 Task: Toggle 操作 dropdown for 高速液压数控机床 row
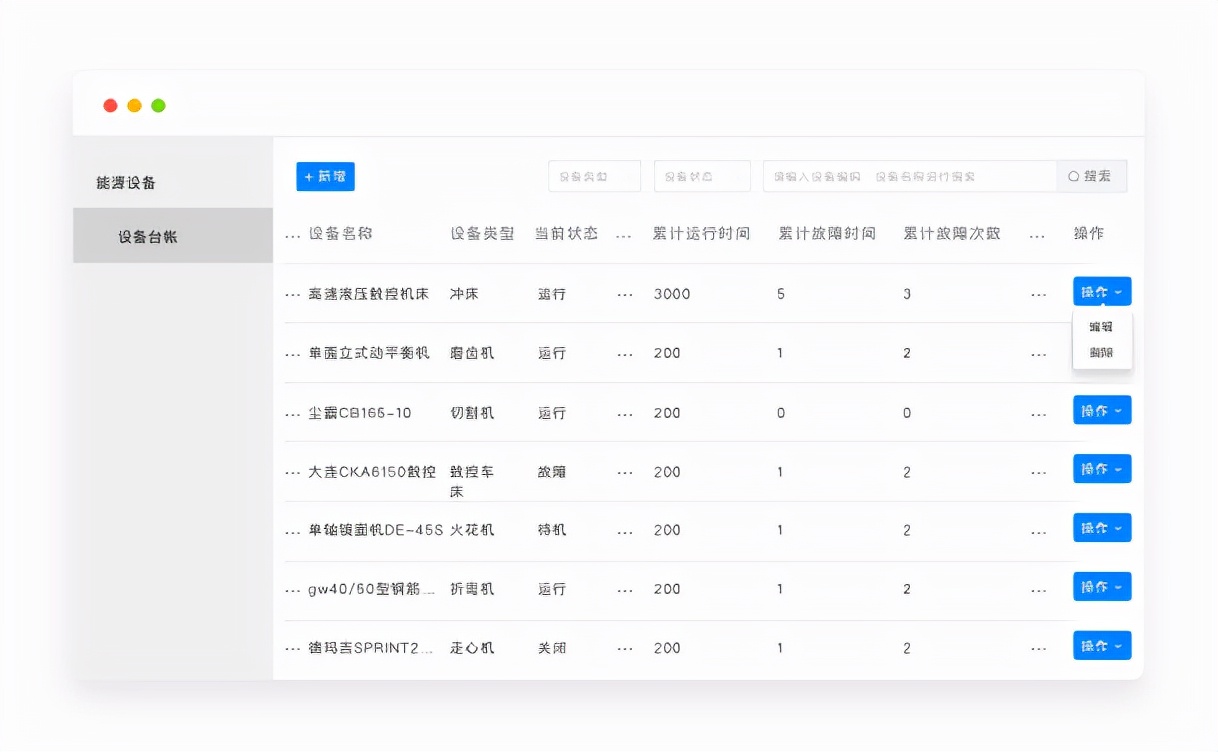1102,292
